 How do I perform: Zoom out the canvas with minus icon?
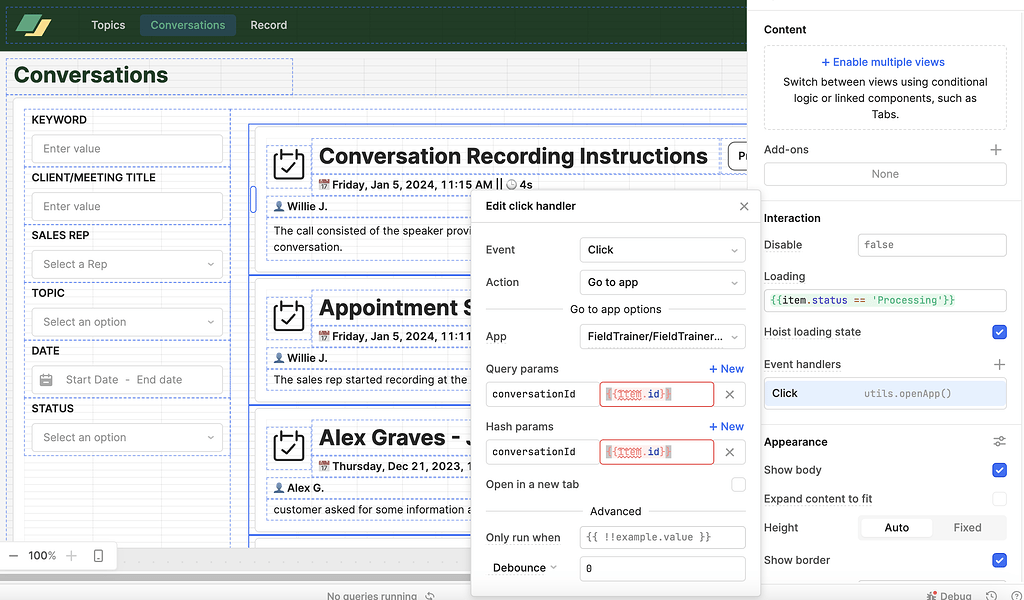(x=14, y=556)
